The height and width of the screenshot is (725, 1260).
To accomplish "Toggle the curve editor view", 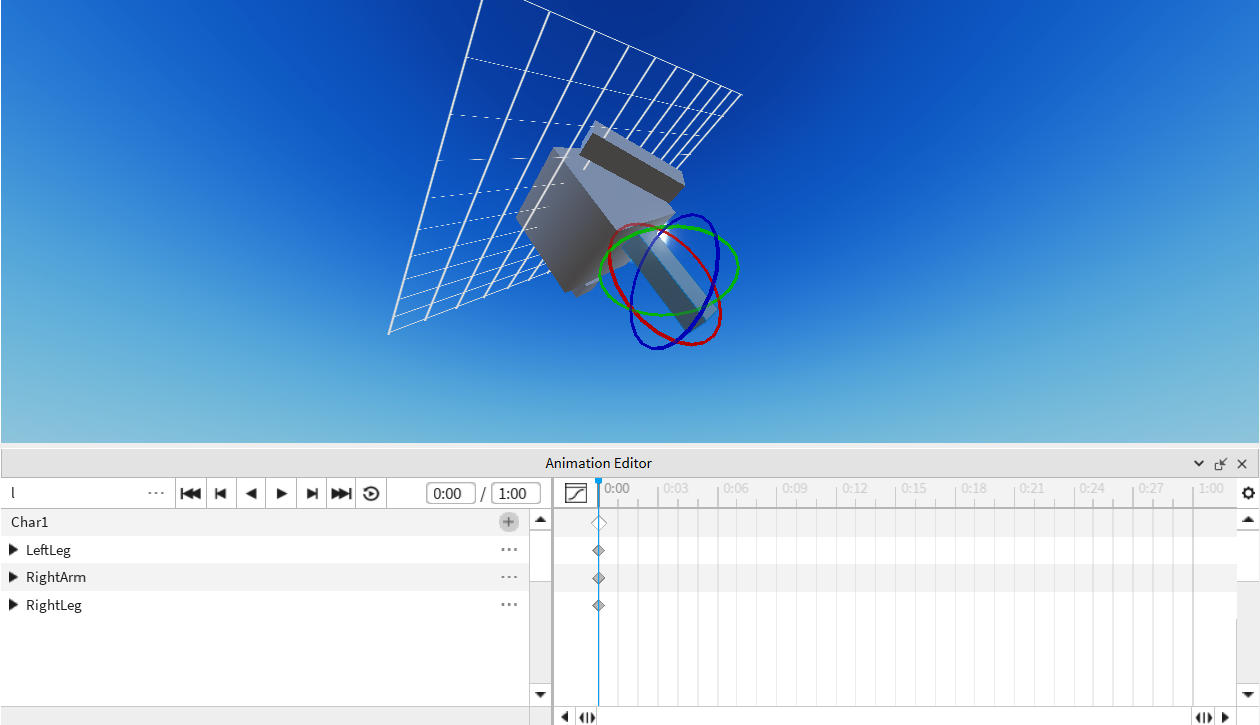I will [x=576, y=493].
